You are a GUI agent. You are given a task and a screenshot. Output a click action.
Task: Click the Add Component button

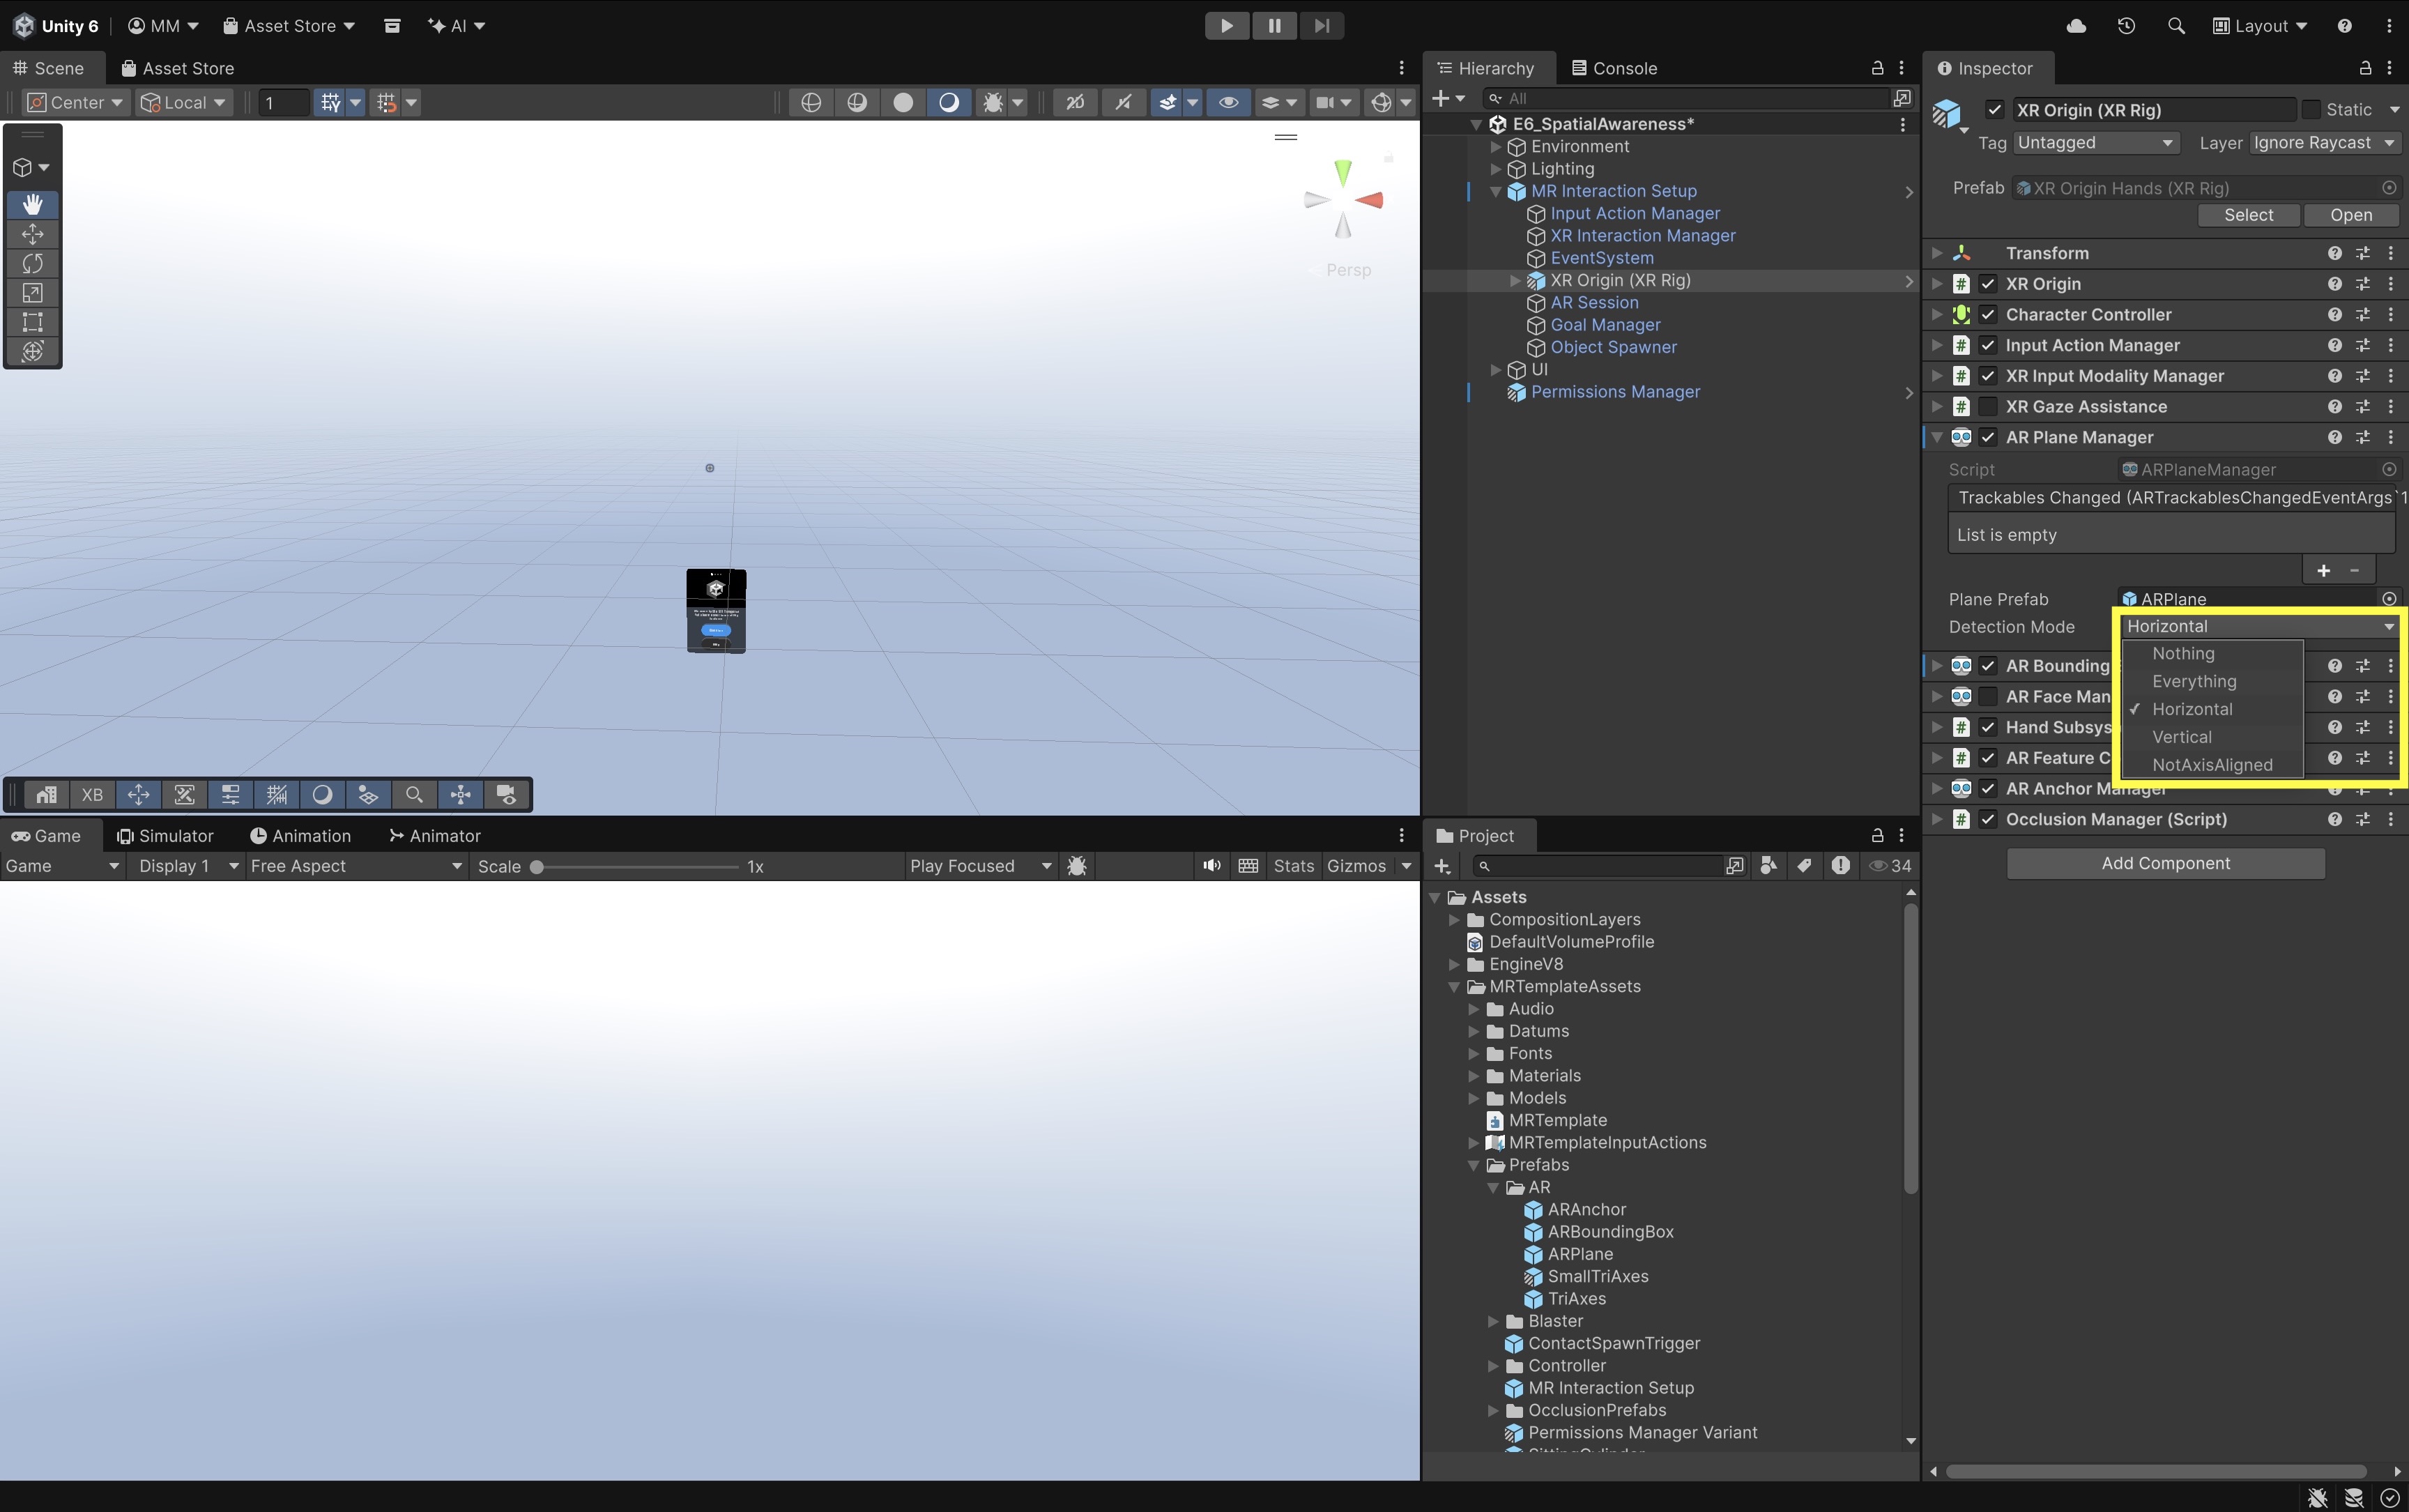click(x=2165, y=863)
